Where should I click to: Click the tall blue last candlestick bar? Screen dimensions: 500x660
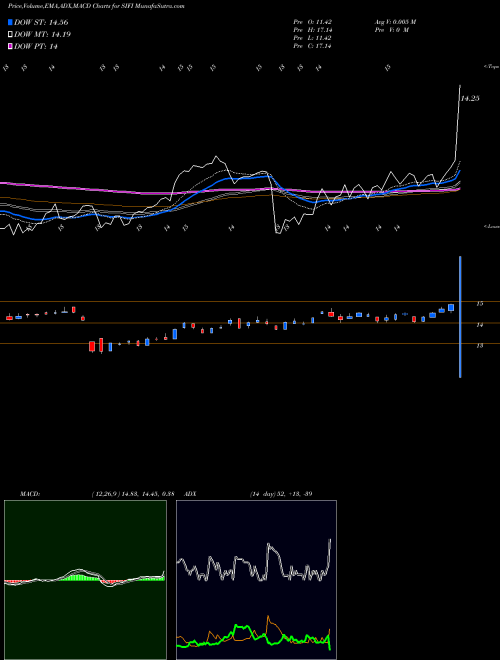[x=460, y=317]
